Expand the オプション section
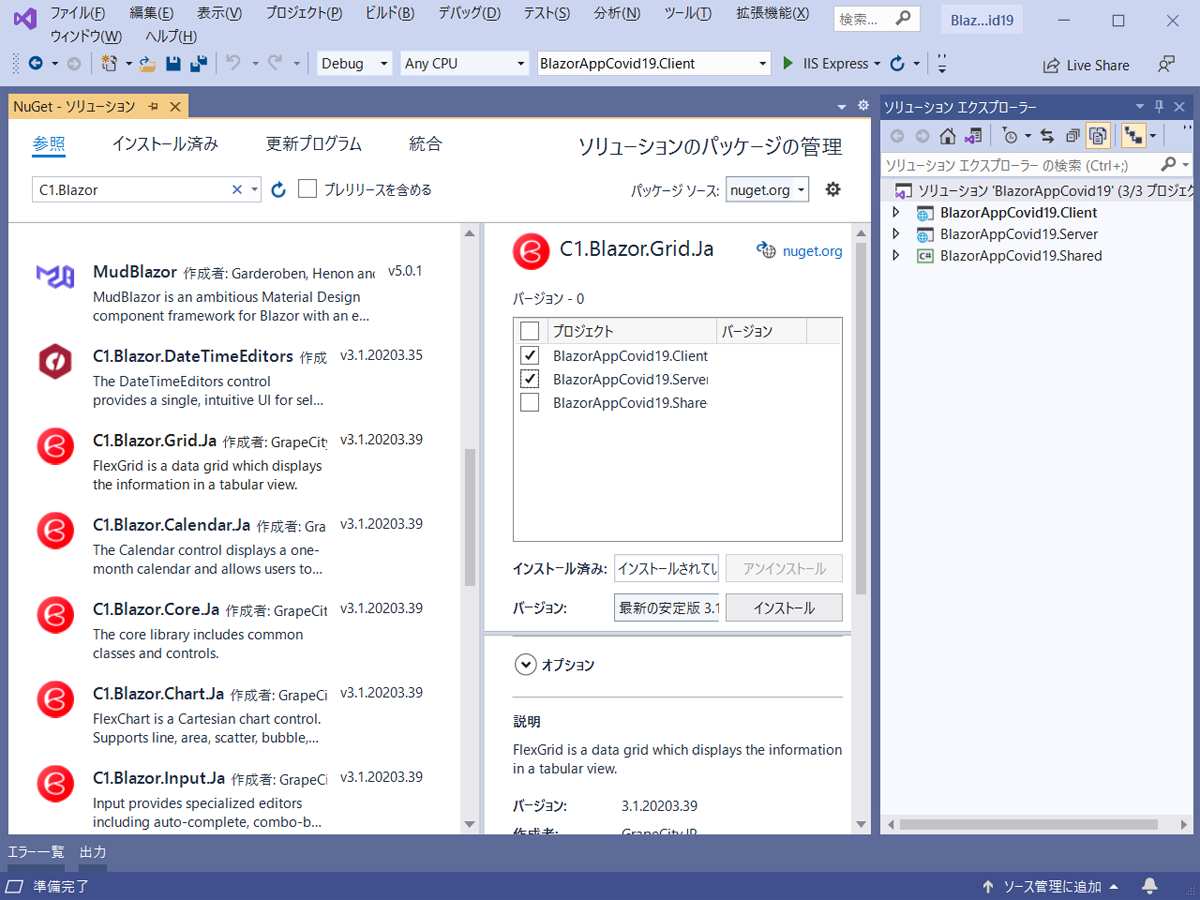The image size is (1200, 900). coord(526,665)
